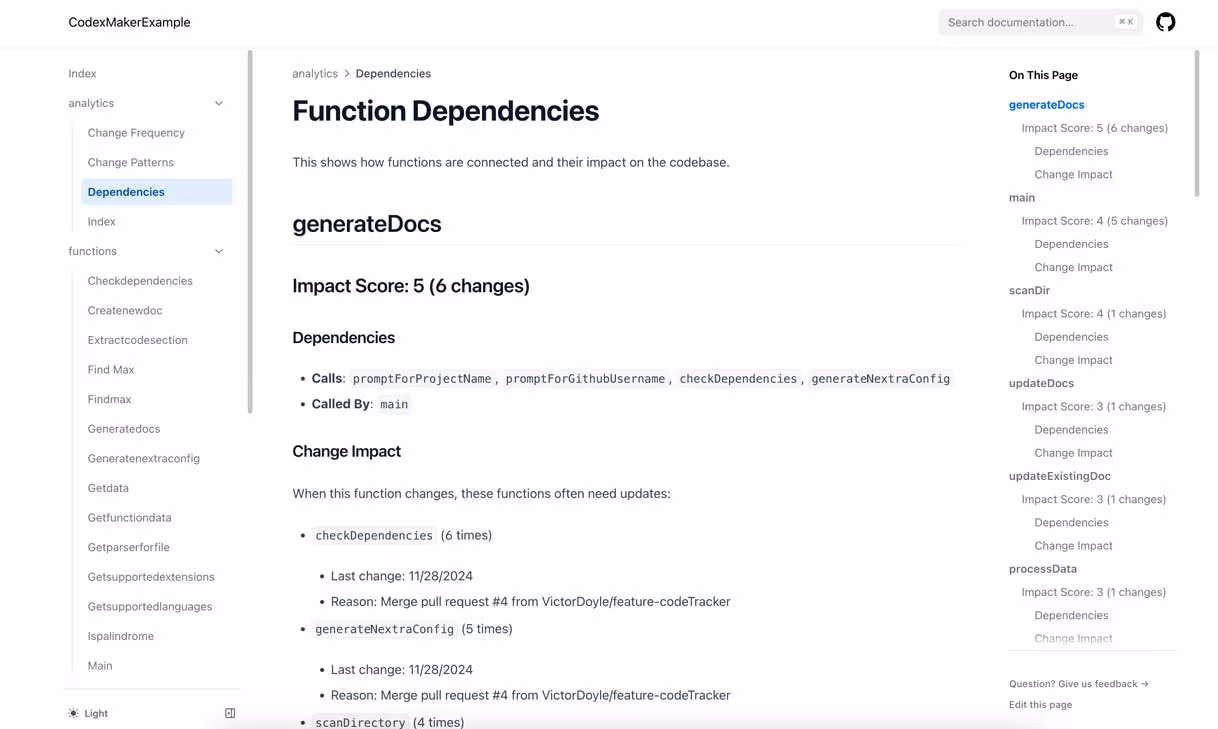The height and width of the screenshot is (729, 1218).
Task: Collapse the analytics section chevron
Action: (218, 102)
